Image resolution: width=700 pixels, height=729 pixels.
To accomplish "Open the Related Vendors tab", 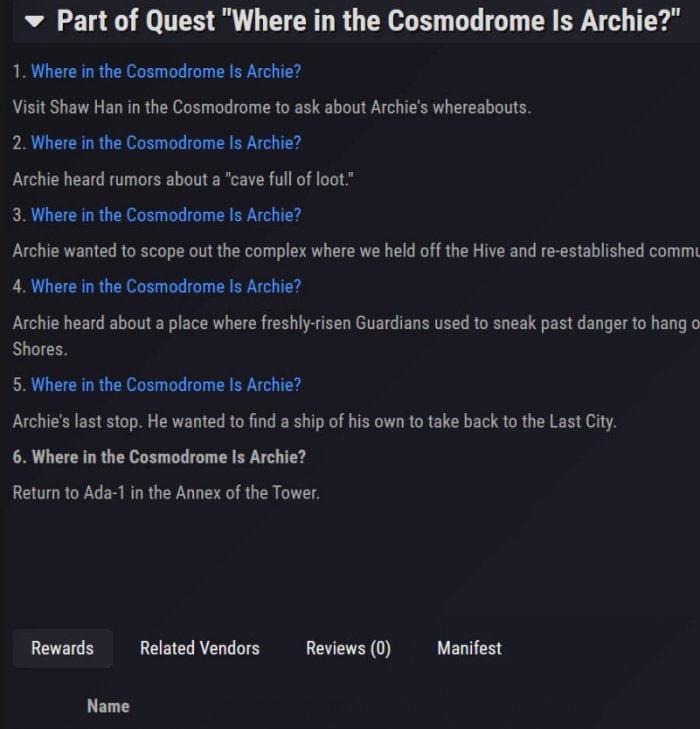I will coord(200,648).
